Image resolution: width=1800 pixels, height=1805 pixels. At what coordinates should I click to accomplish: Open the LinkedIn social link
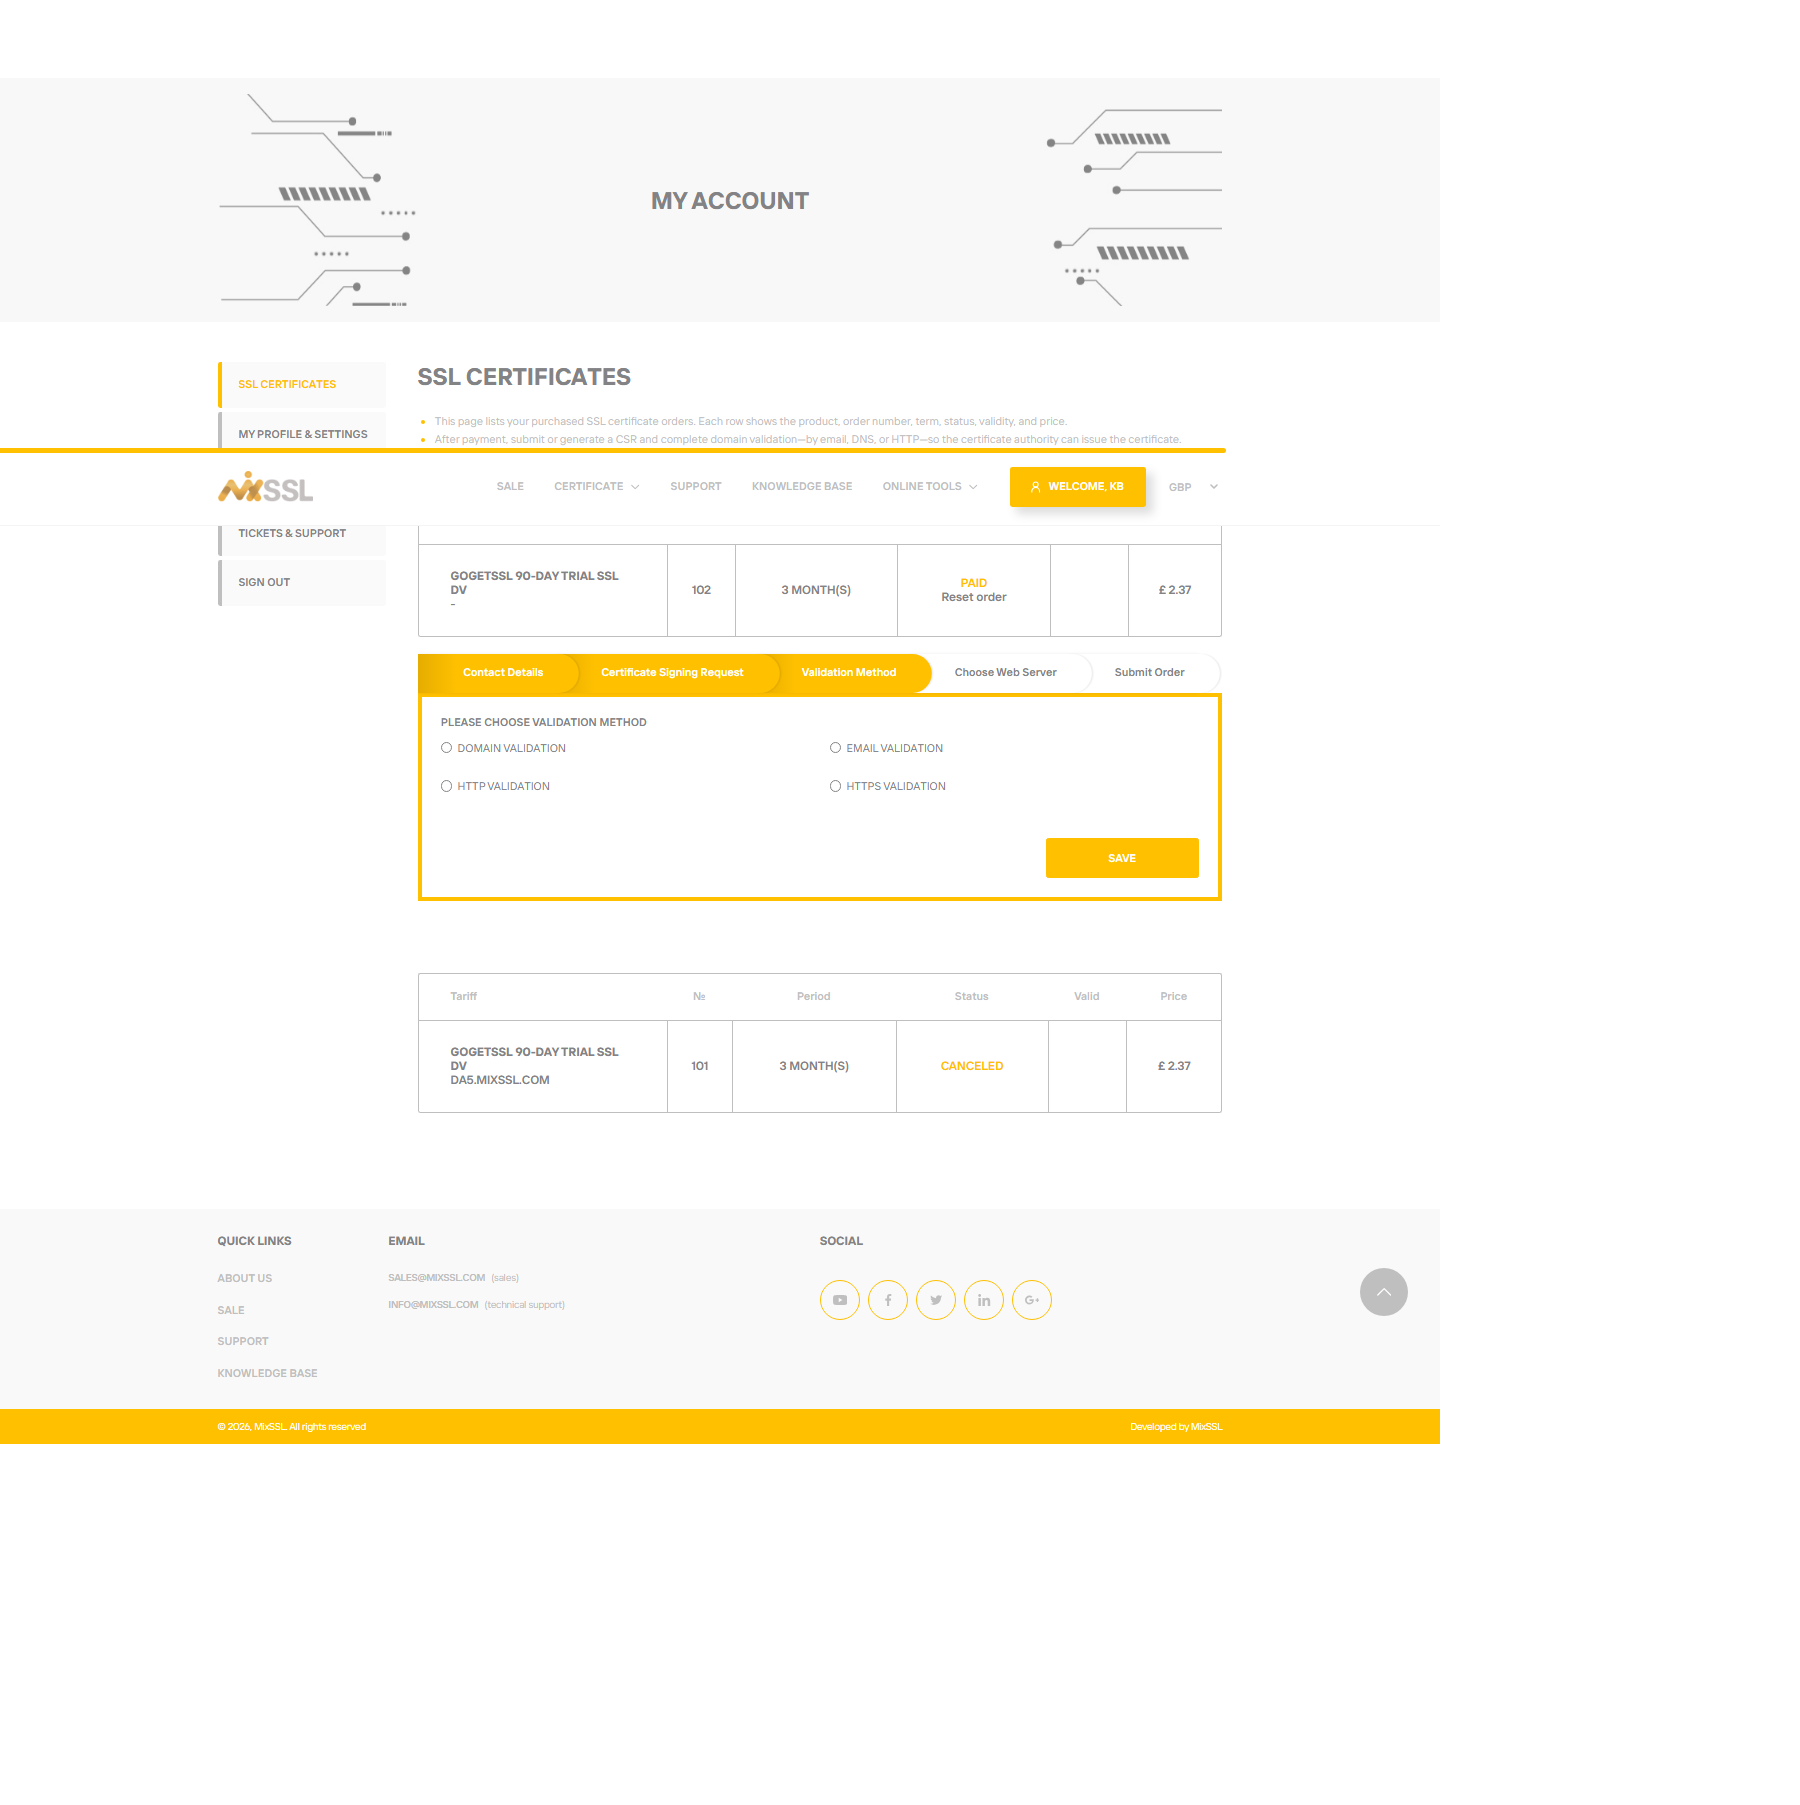[984, 1300]
